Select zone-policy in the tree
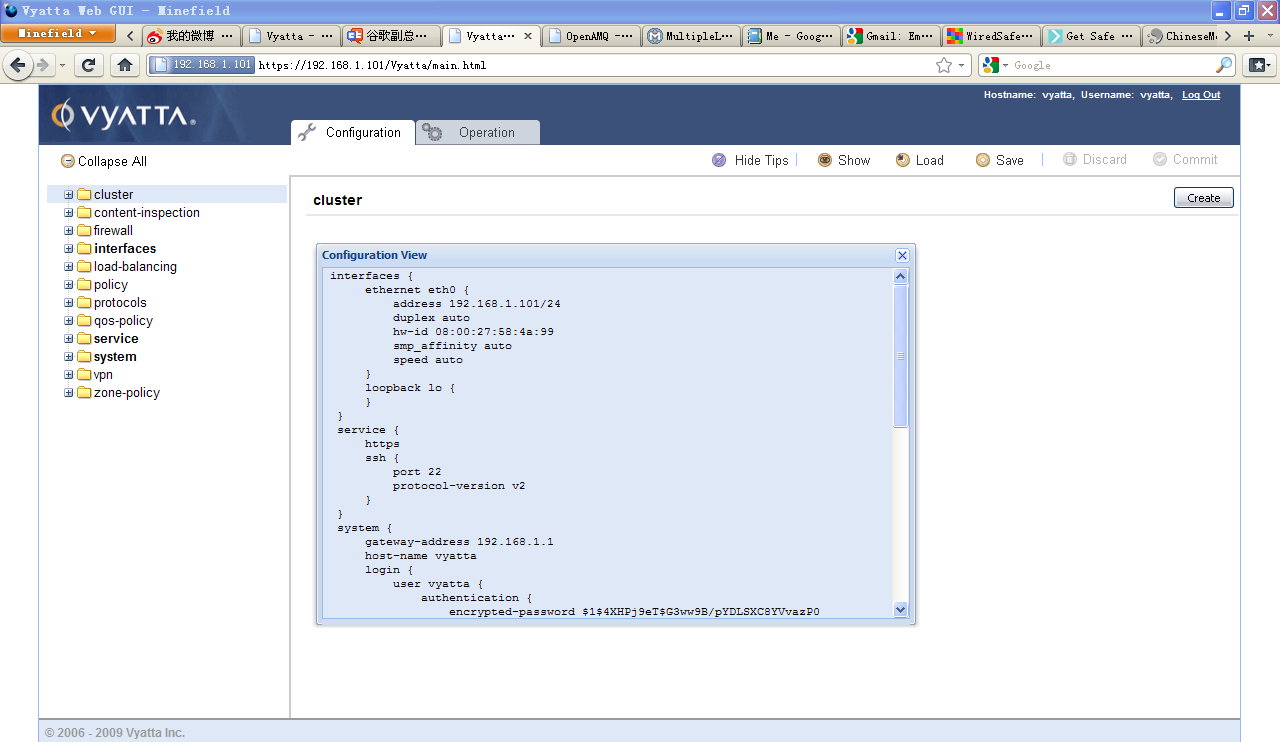The width and height of the screenshot is (1280, 742). pos(126,393)
